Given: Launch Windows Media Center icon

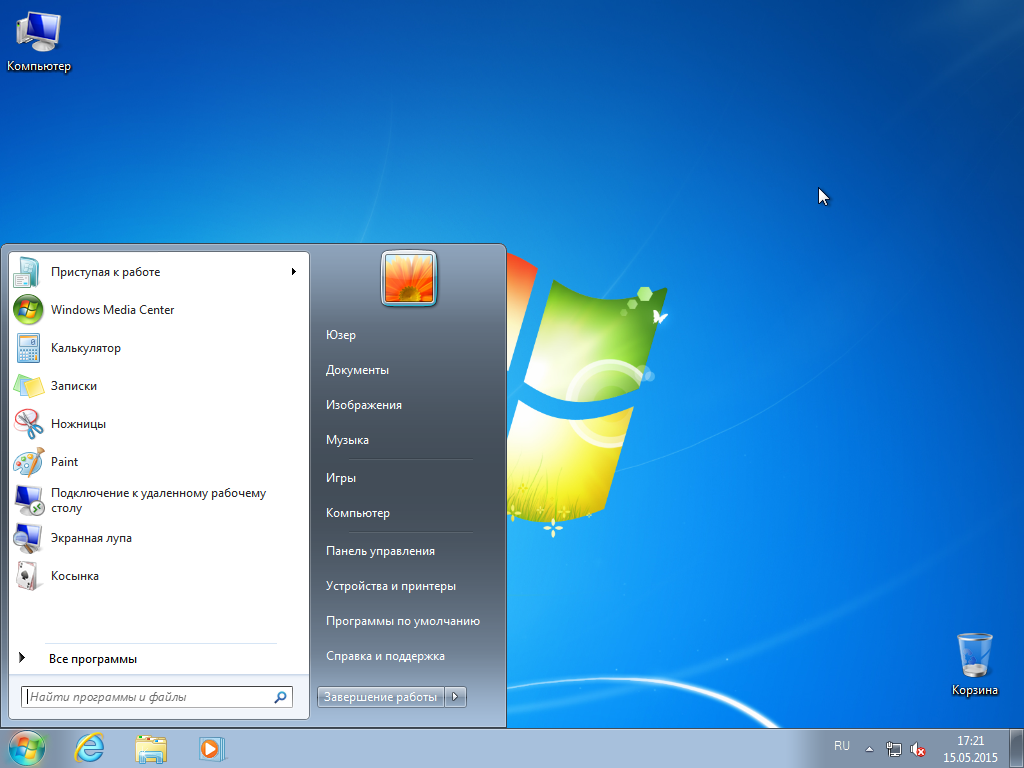Looking at the screenshot, I should [28, 310].
